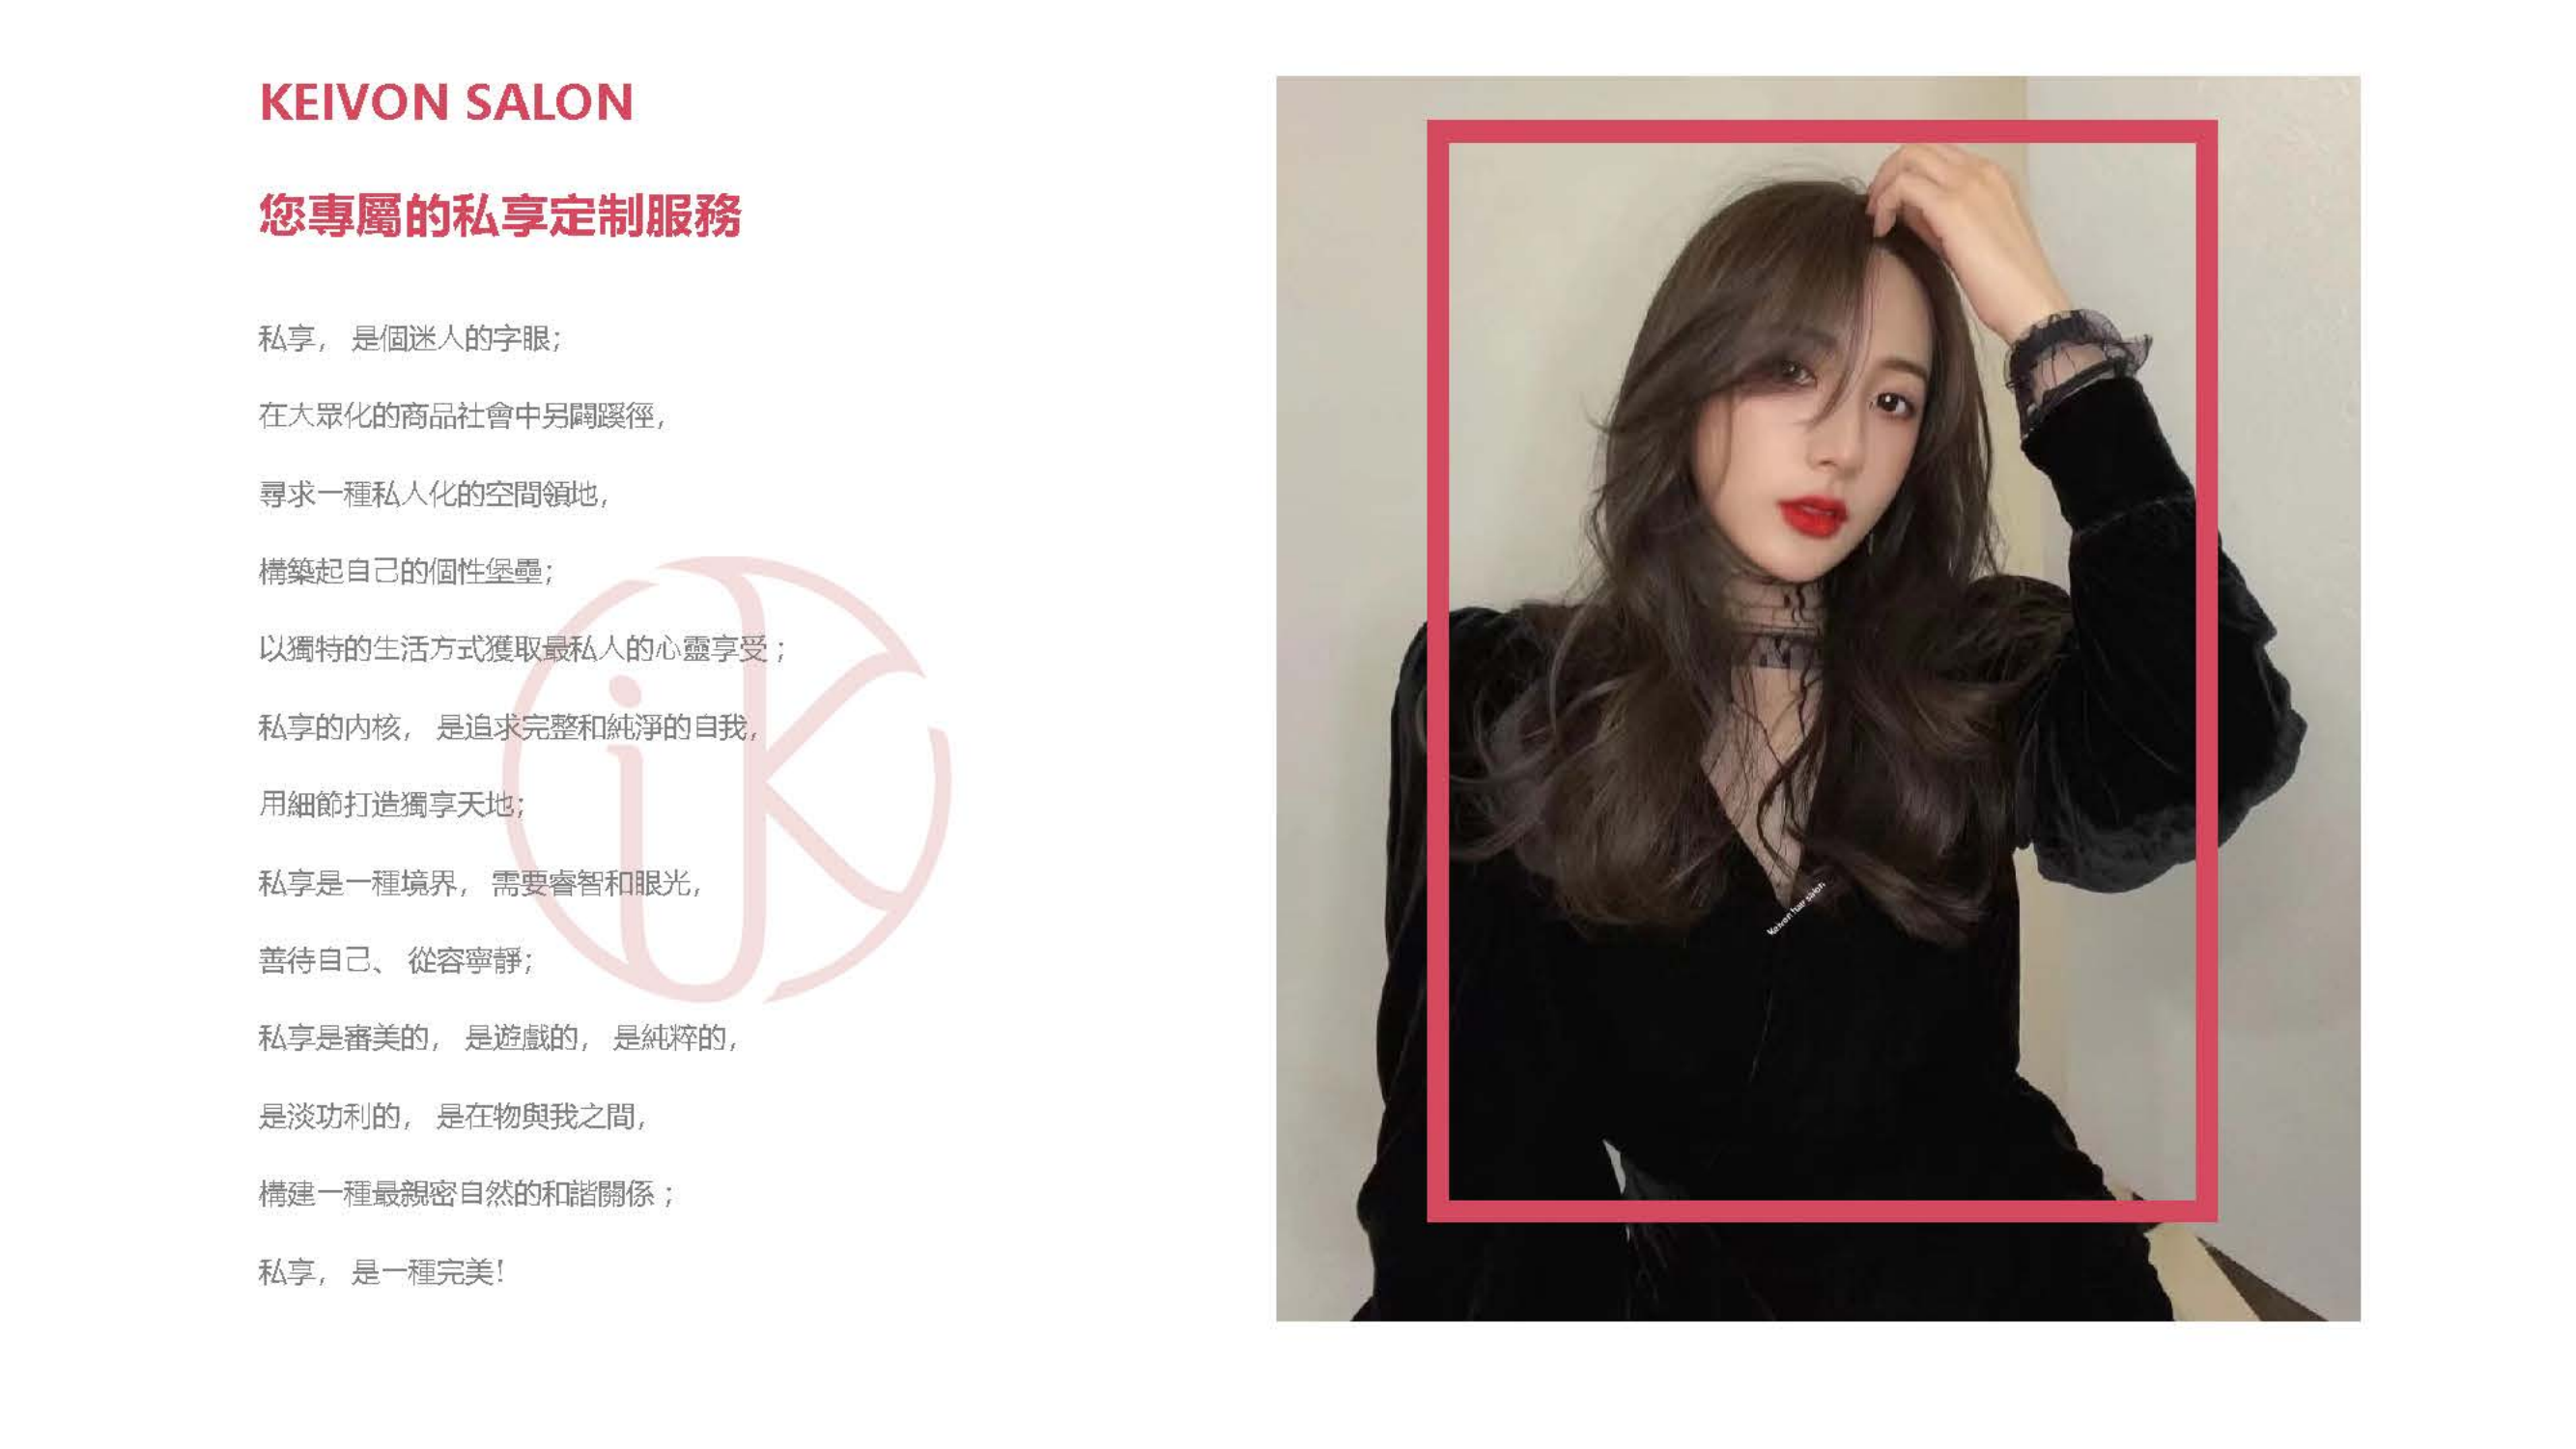
Task: Select the woman's portrait photo
Action: 1817,698
